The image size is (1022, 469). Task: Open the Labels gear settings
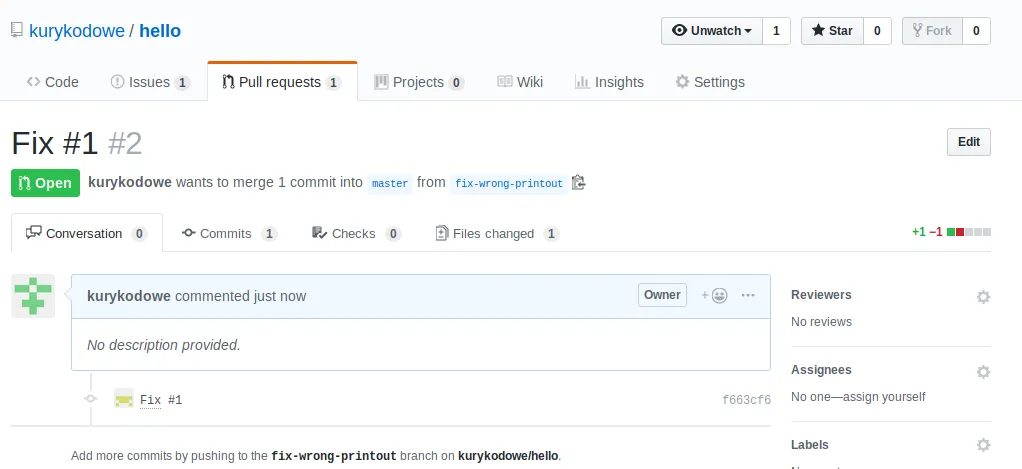[983, 446]
